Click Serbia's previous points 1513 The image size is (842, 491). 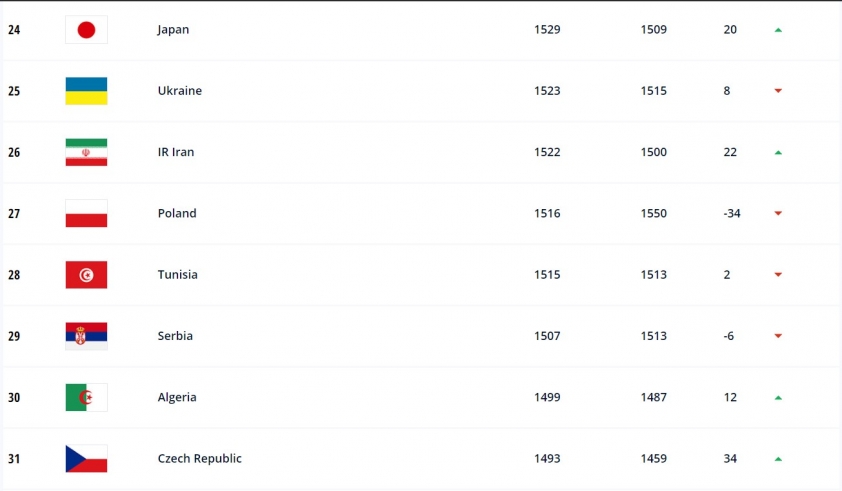pyautogui.click(x=654, y=336)
